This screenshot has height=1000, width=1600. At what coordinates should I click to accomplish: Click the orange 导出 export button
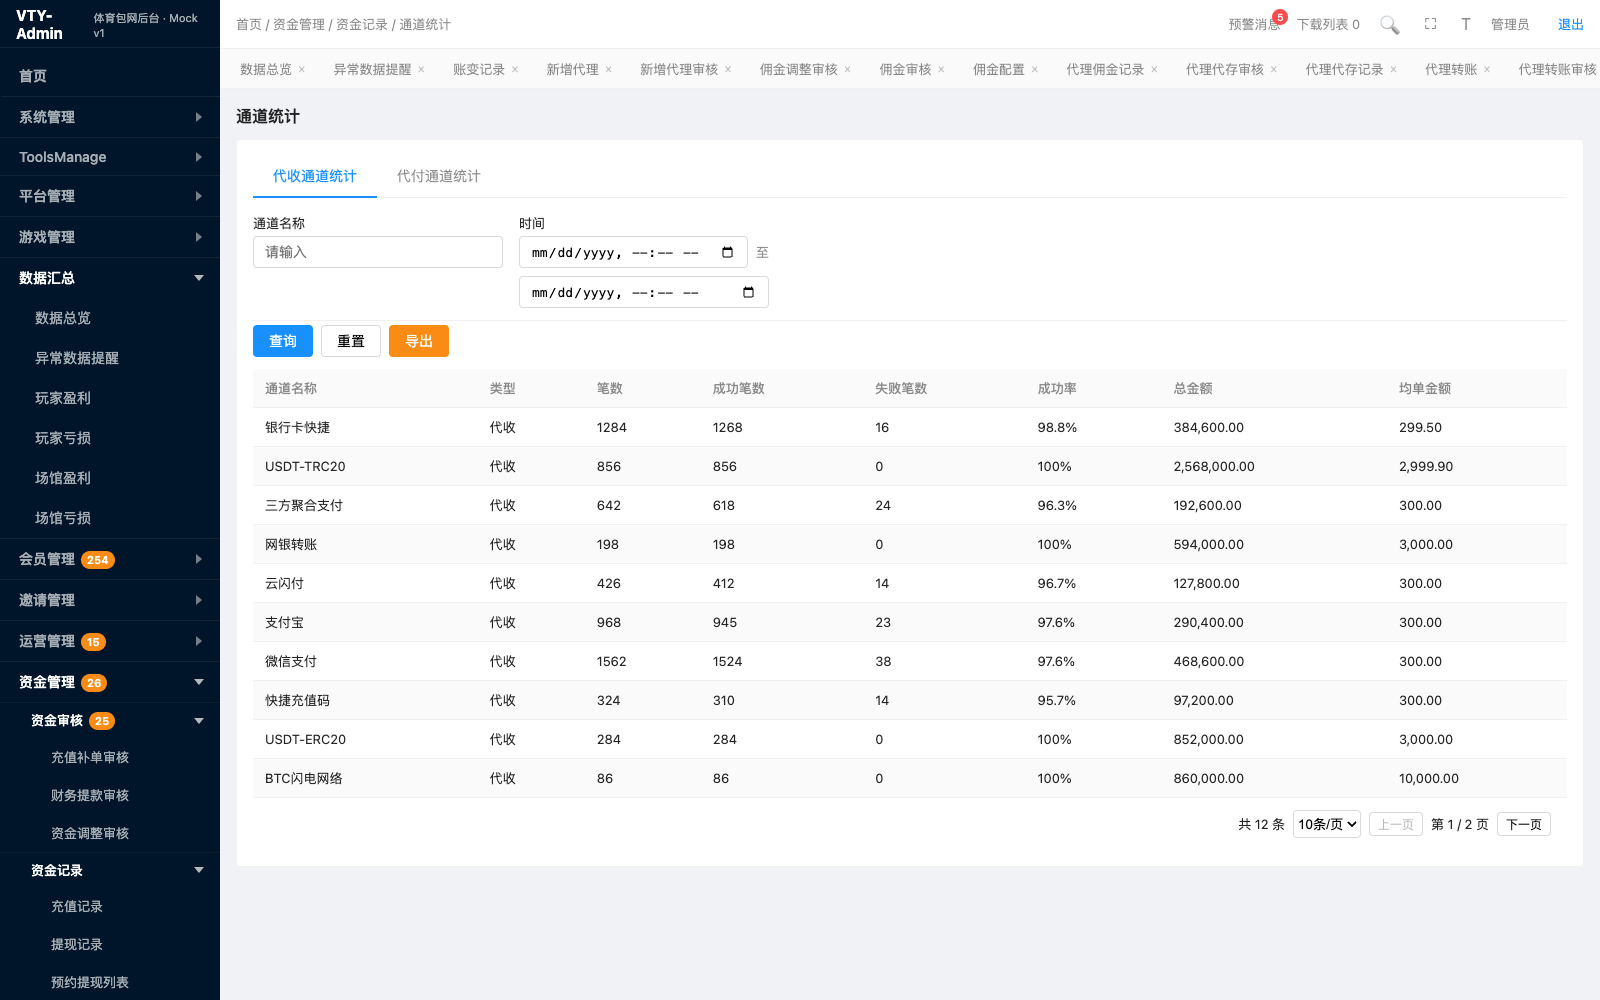419,341
